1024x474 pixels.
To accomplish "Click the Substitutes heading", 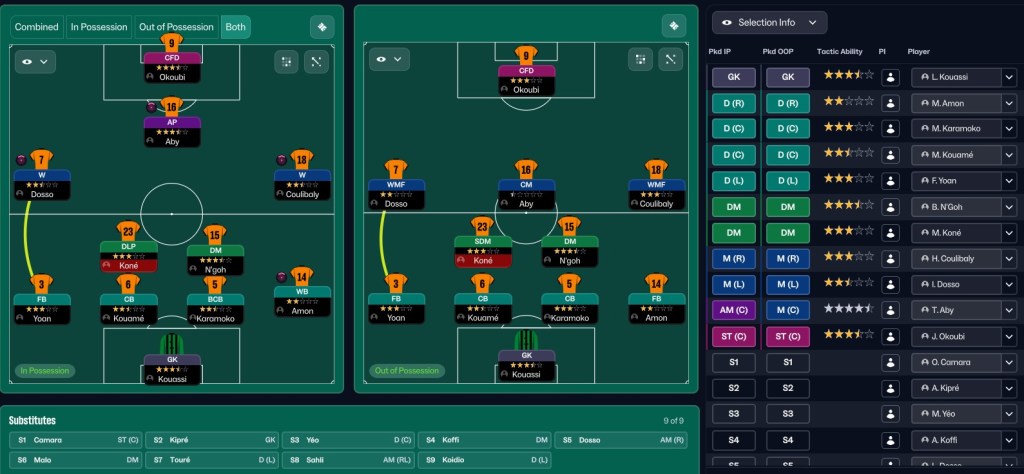I will (x=33, y=420).
